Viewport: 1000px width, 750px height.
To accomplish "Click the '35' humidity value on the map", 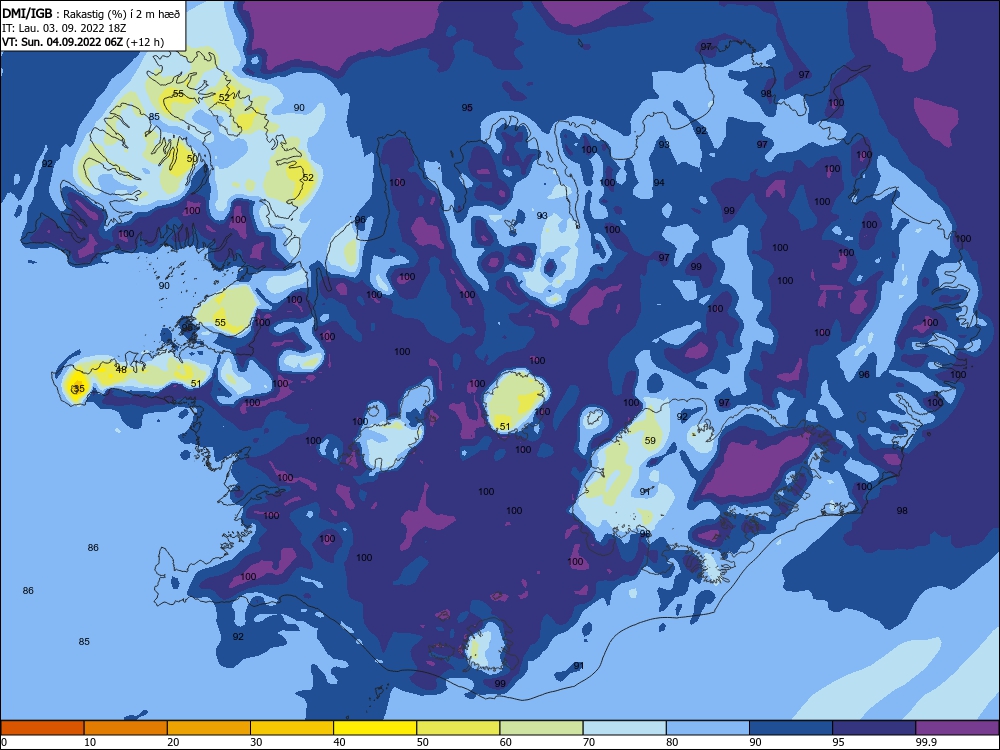I will tap(78, 388).
